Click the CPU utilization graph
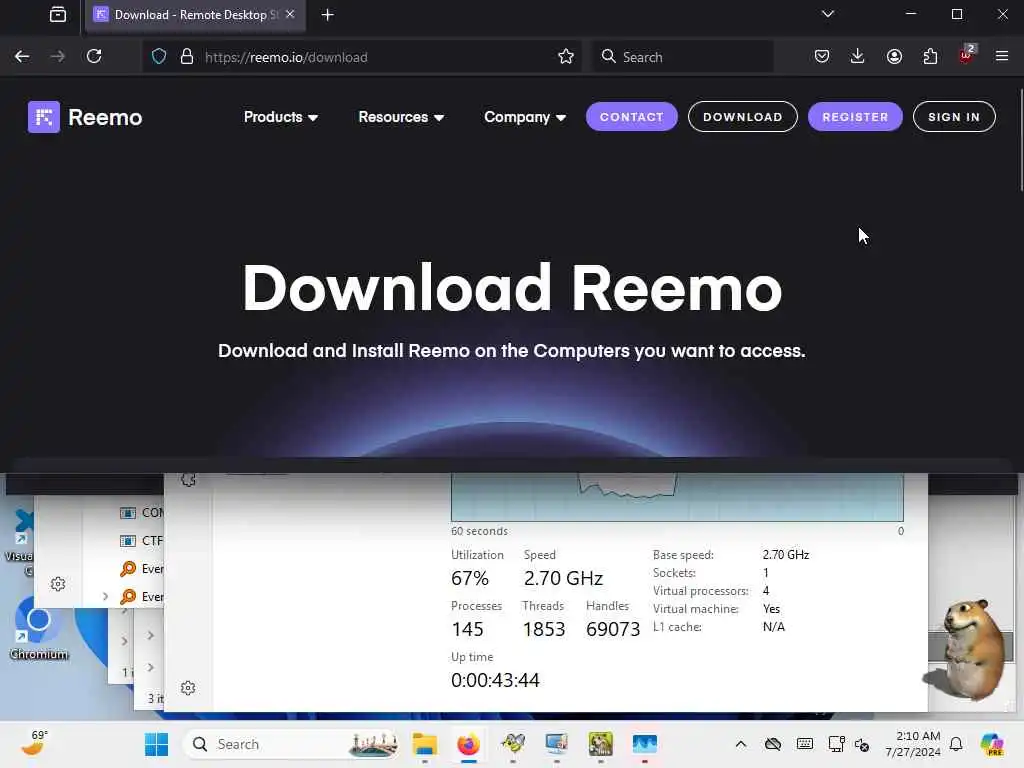 coord(677,497)
